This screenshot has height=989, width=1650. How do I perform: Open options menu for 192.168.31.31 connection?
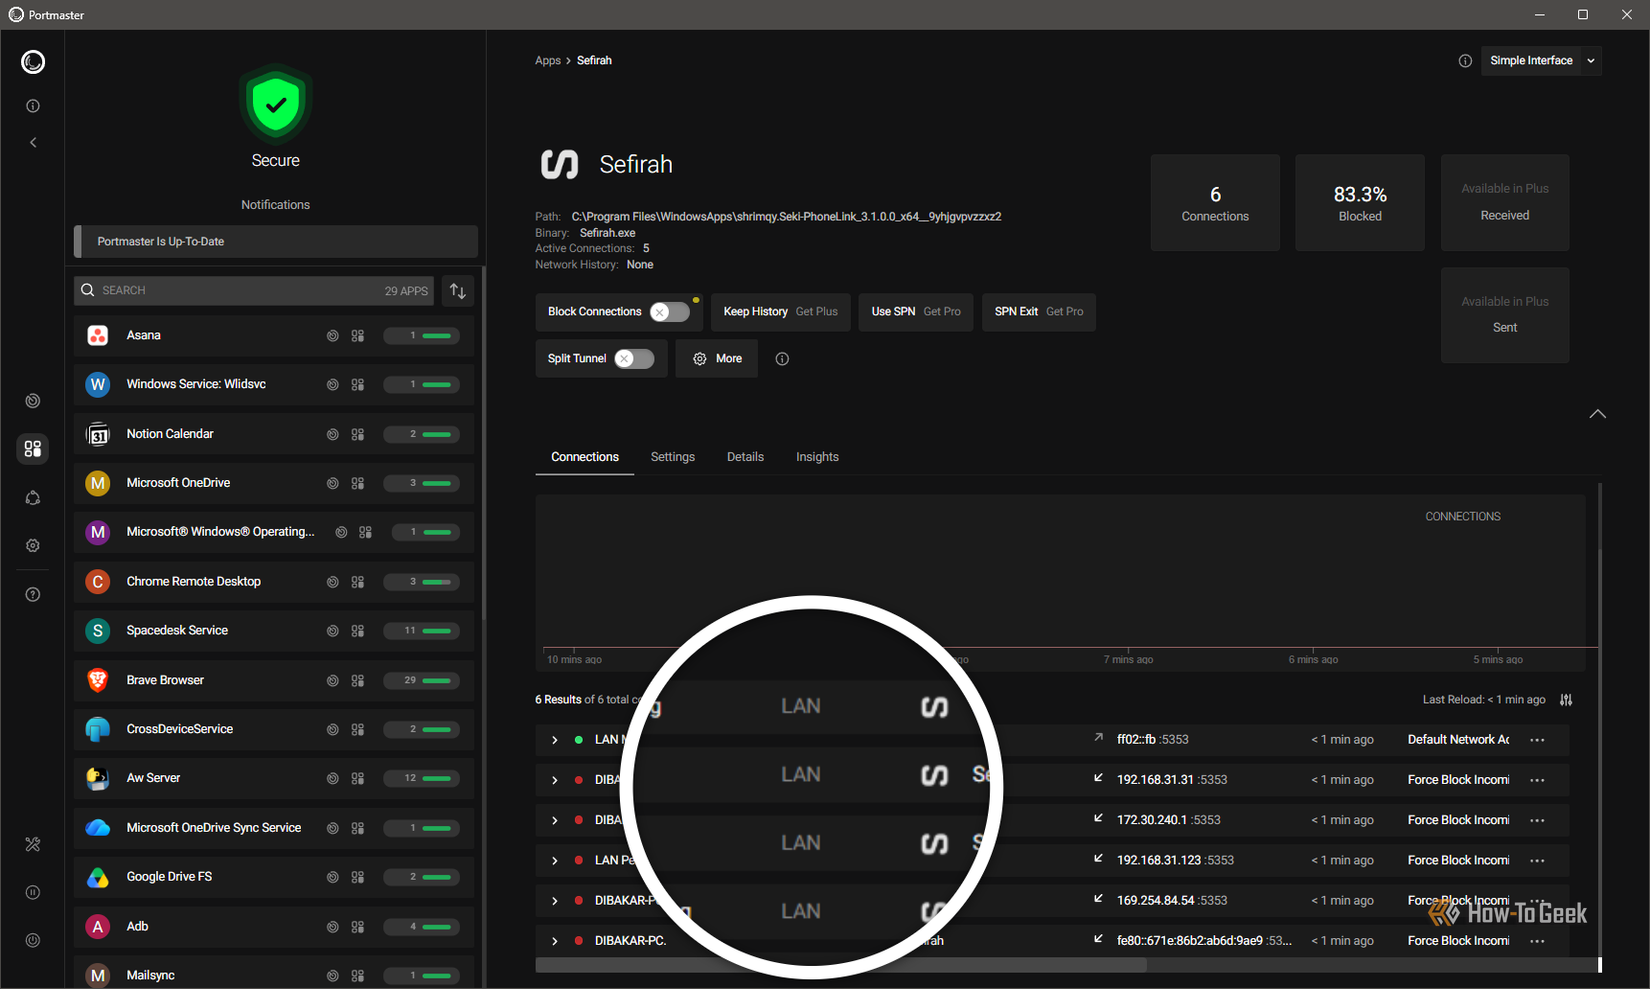1537,781
